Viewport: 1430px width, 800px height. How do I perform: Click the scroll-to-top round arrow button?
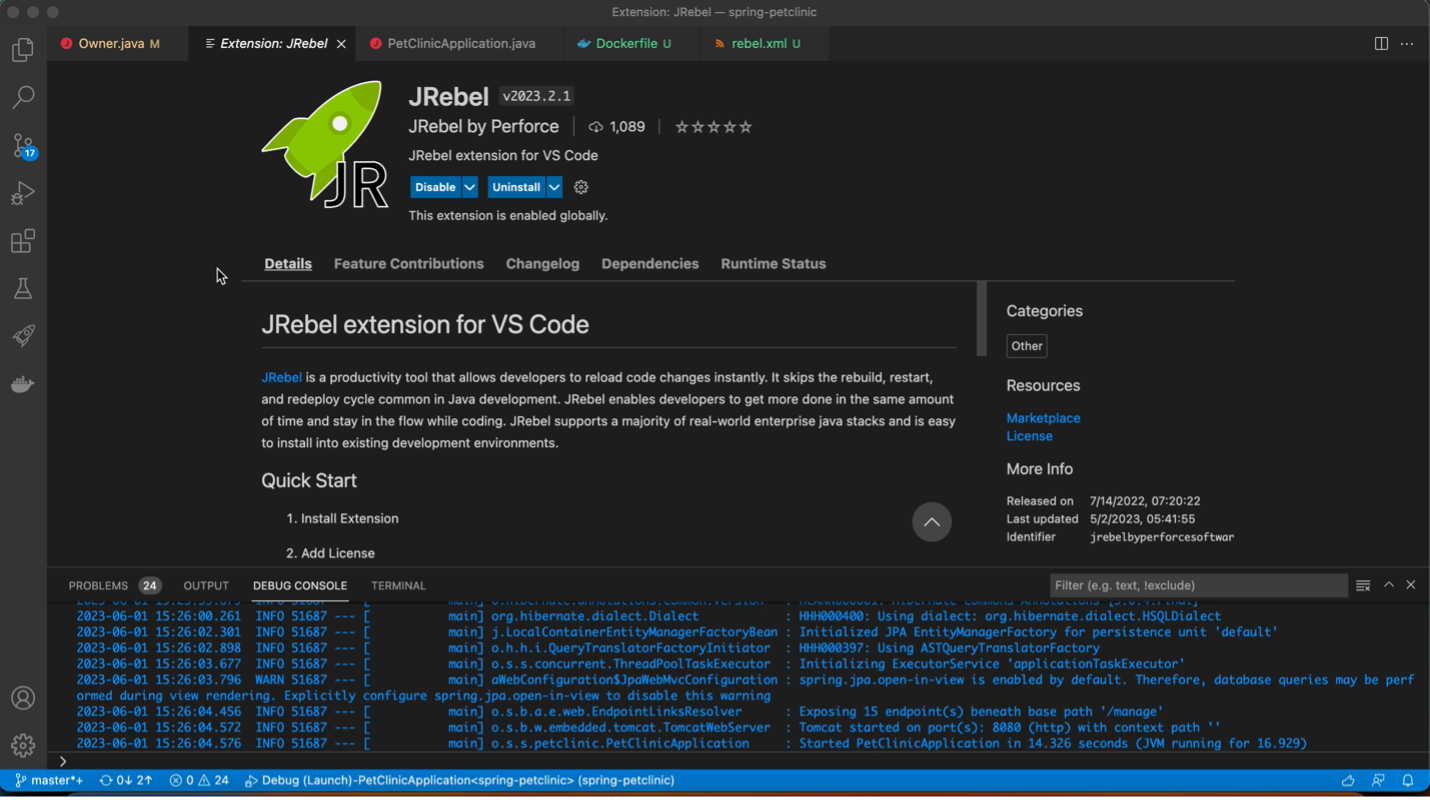(x=931, y=522)
